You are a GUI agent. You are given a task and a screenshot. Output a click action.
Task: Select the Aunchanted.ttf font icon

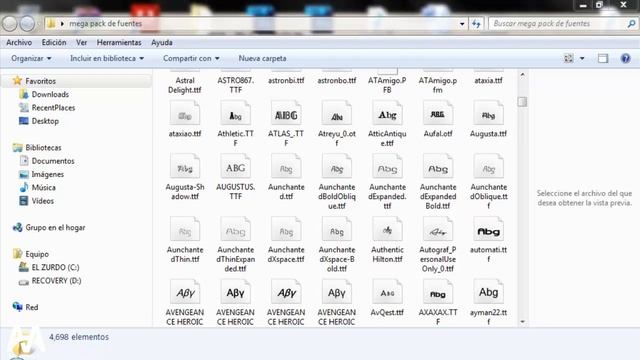tap(286, 167)
